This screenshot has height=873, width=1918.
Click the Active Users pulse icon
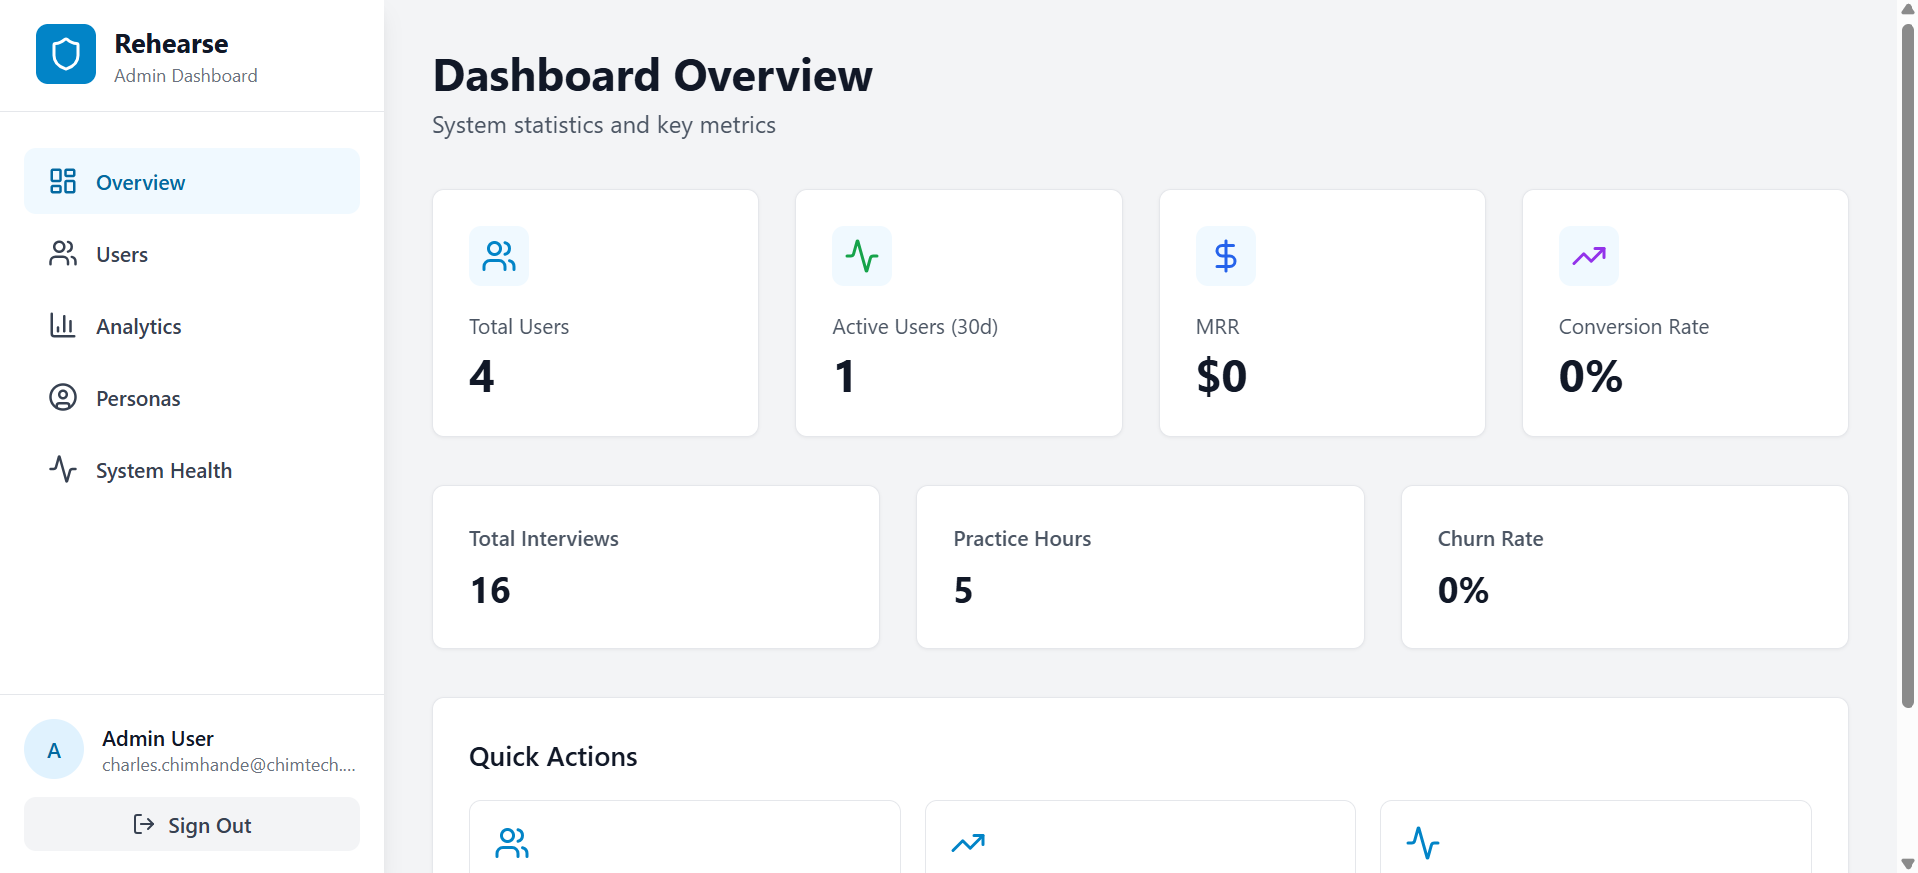(x=862, y=256)
